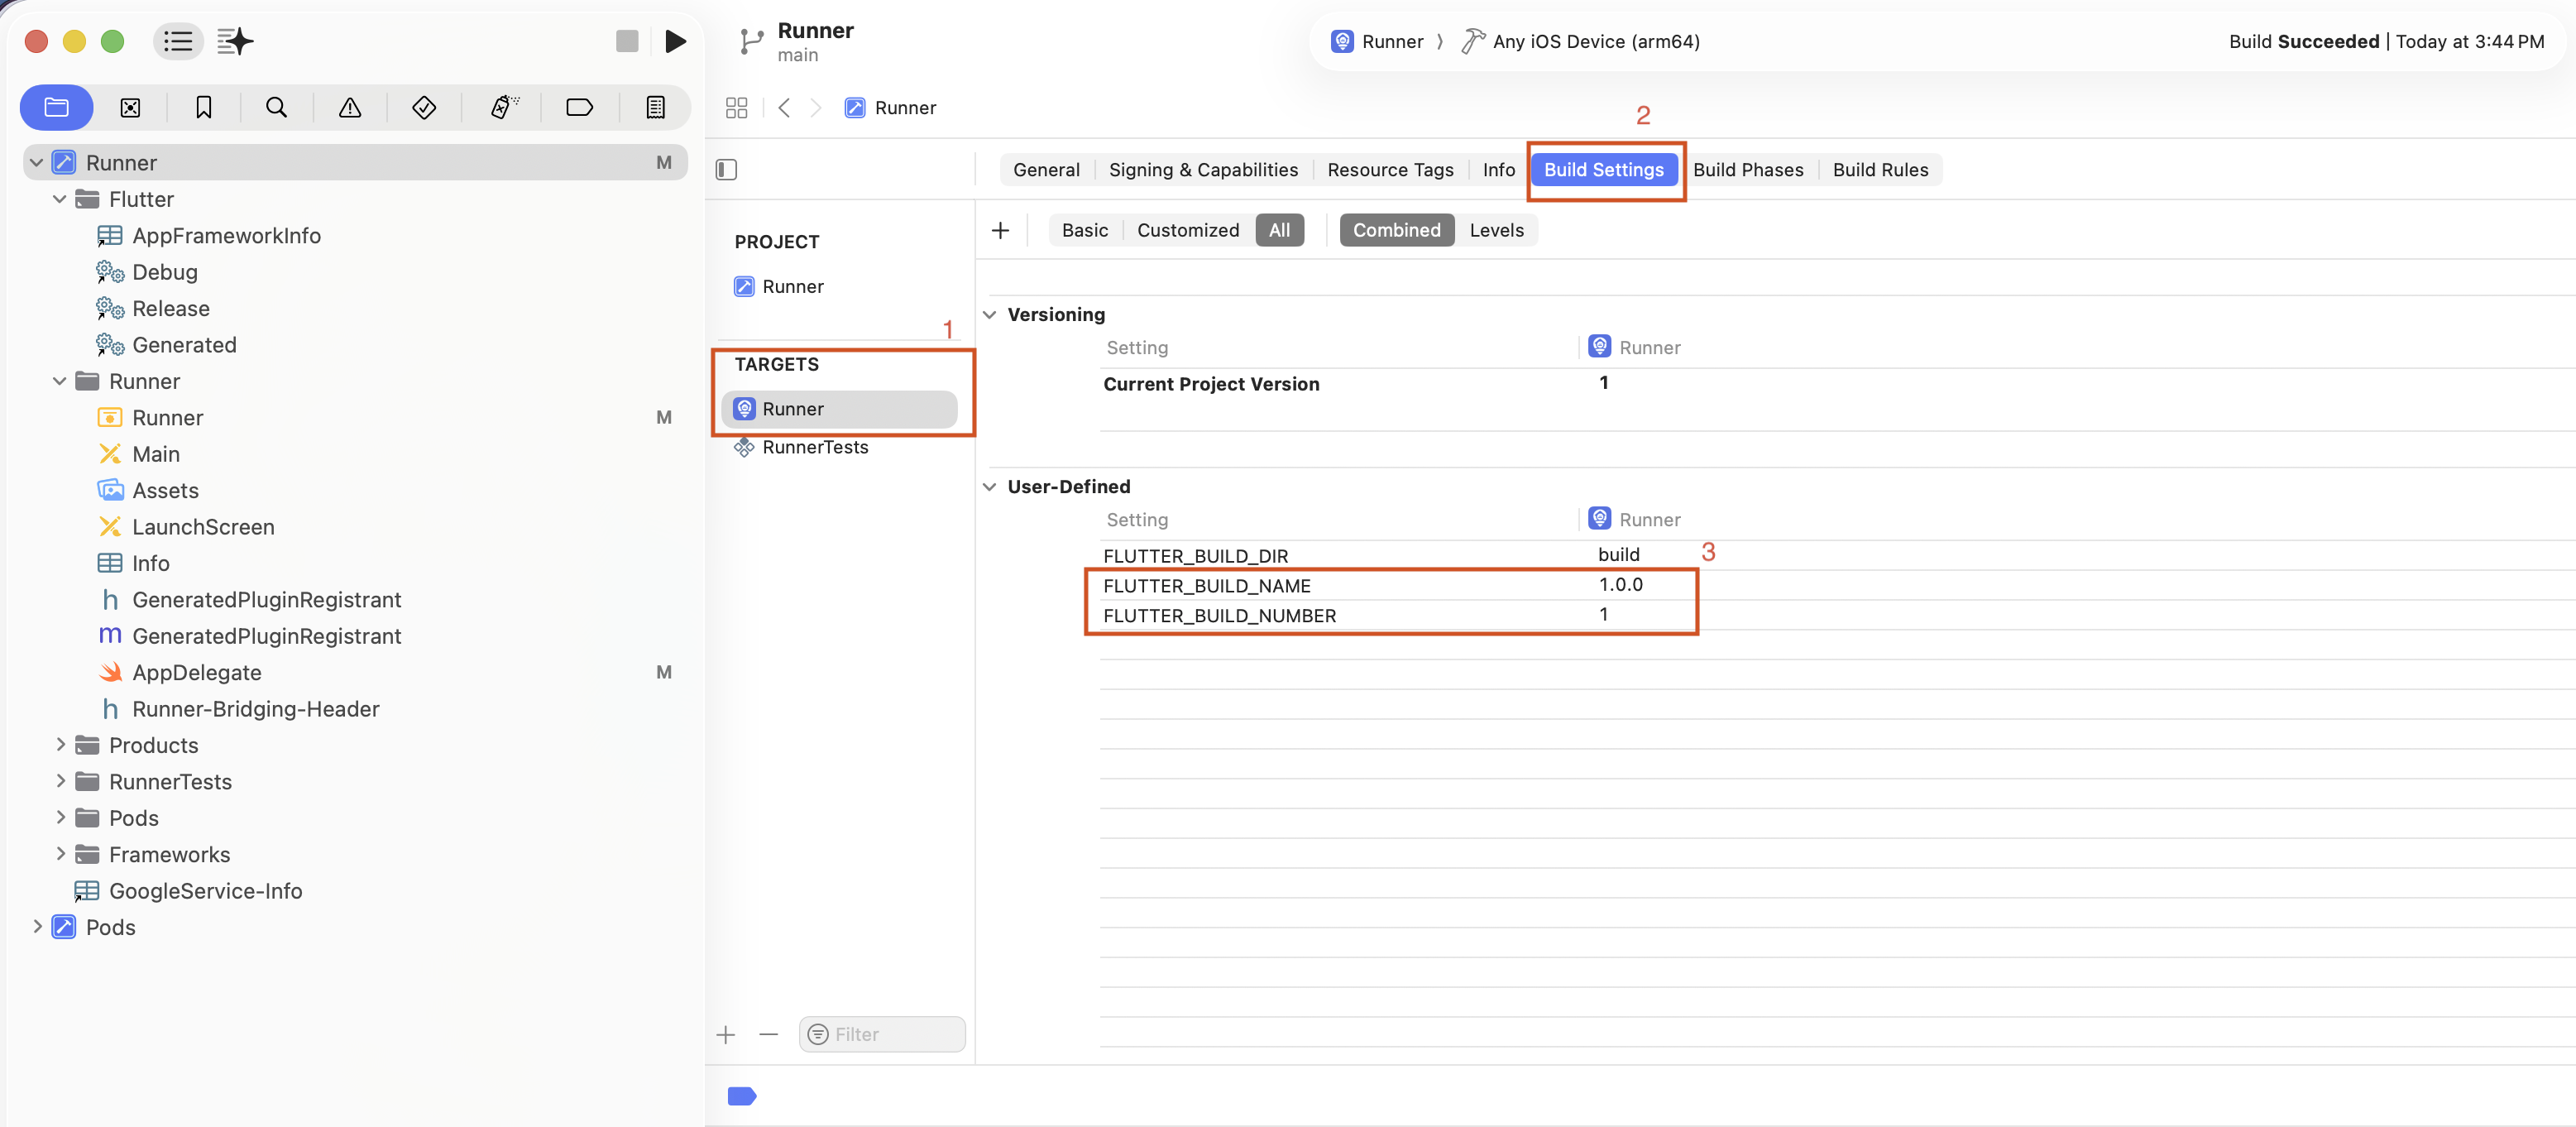Click the branch icon next to Runner main
Screen dimensions: 2576x1127
click(751, 41)
